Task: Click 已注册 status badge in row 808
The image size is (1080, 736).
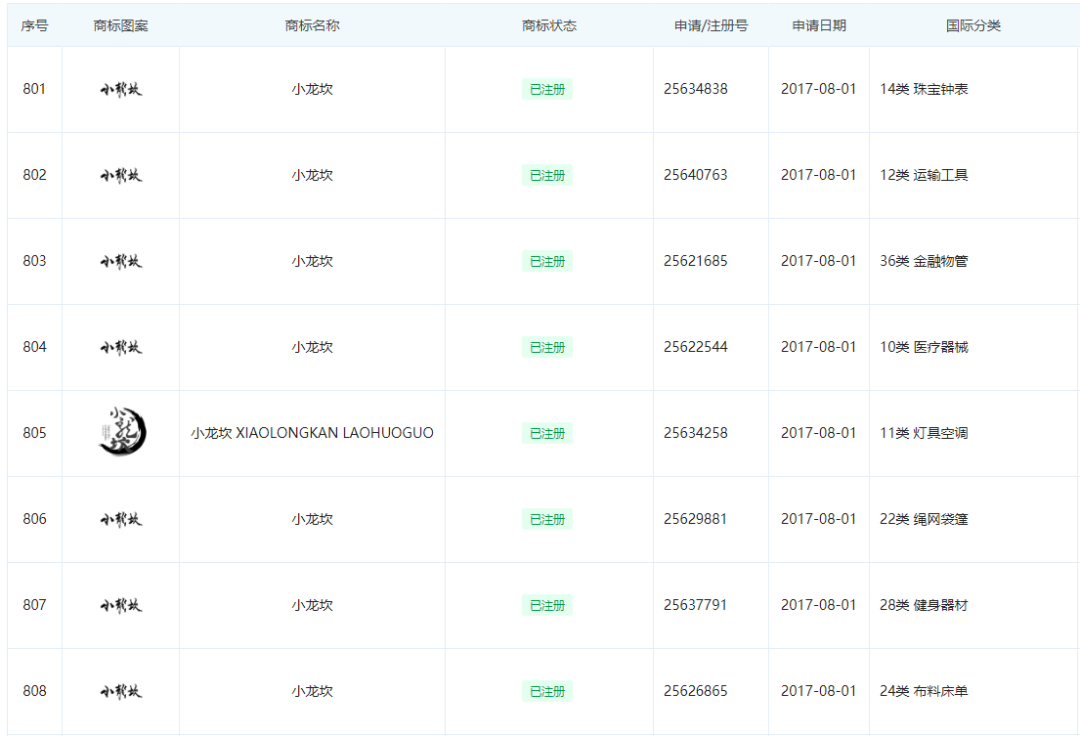Action: click(548, 692)
